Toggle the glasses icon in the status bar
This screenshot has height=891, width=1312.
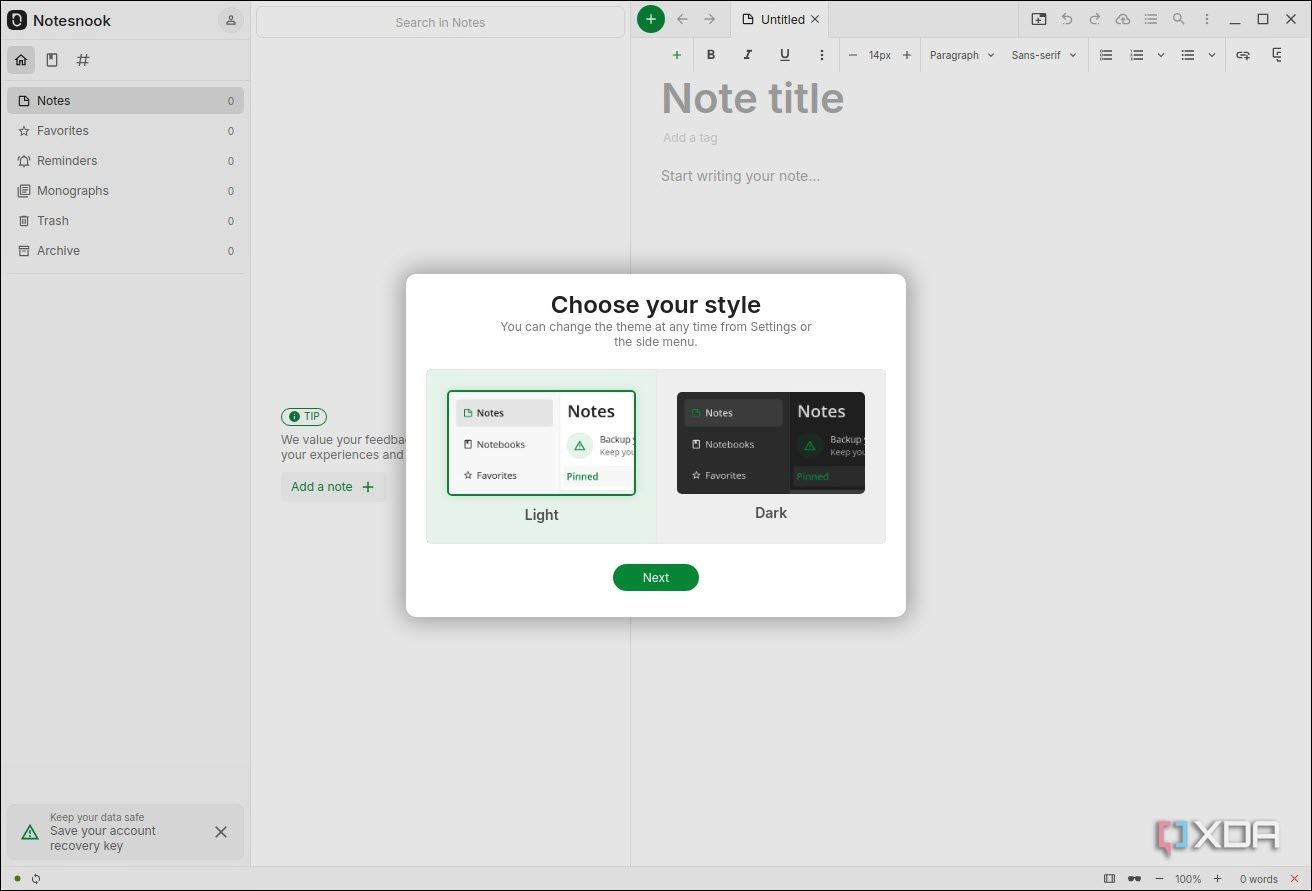[1134, 879]
